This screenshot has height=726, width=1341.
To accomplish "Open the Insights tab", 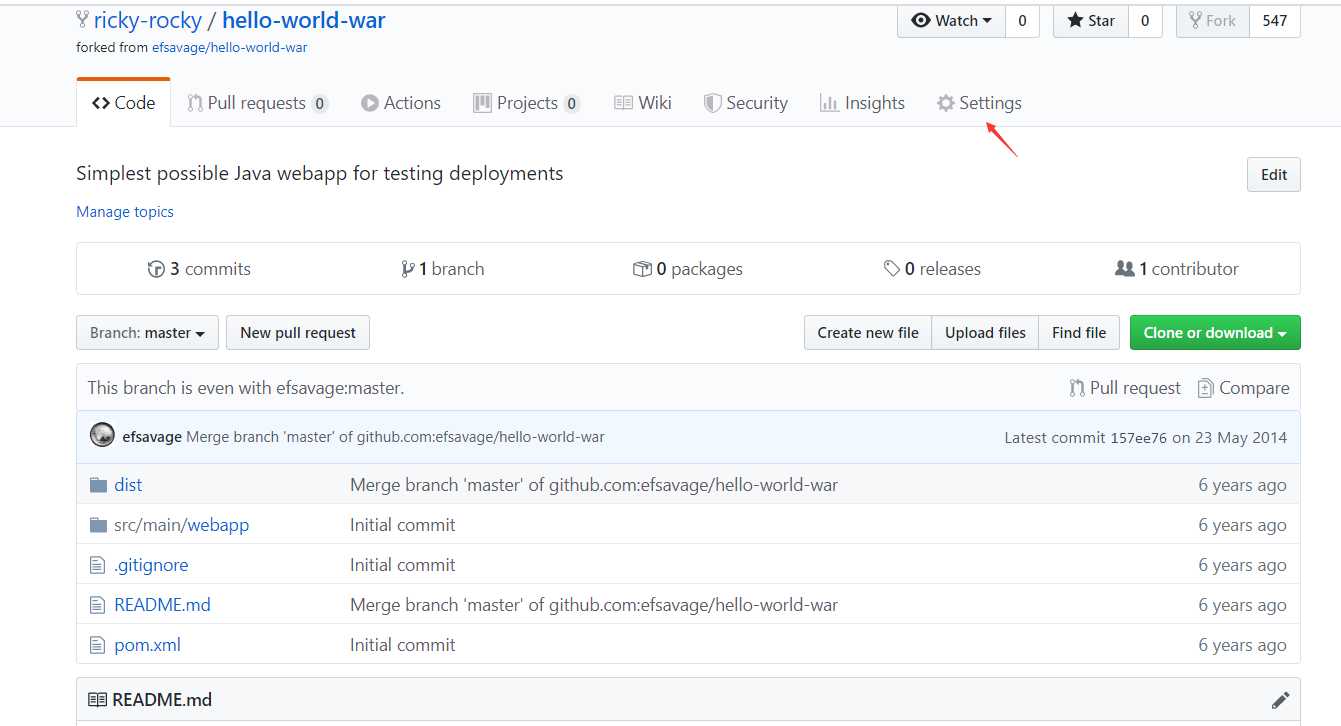I will (x=862, y=103).
